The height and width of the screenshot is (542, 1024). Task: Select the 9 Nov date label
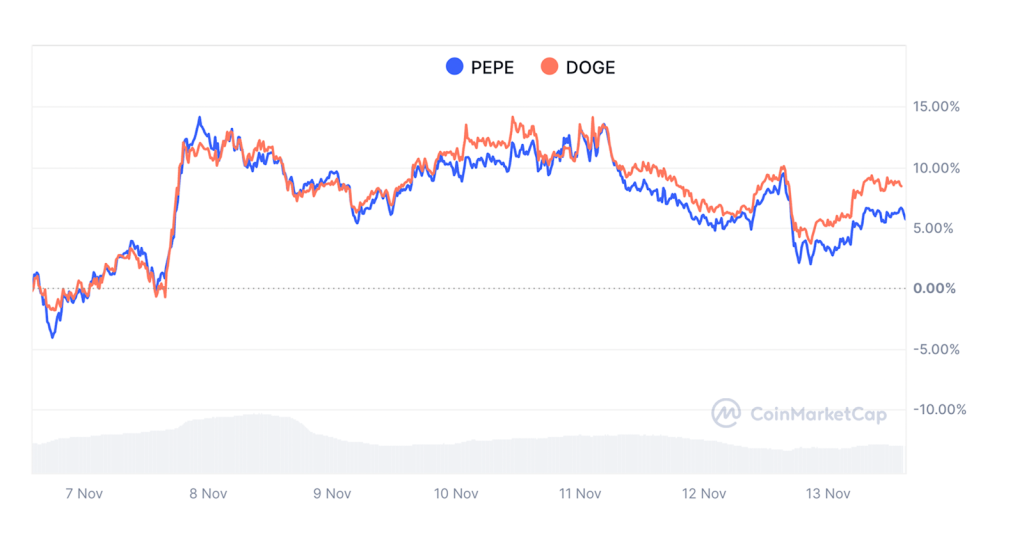[331, 493]
